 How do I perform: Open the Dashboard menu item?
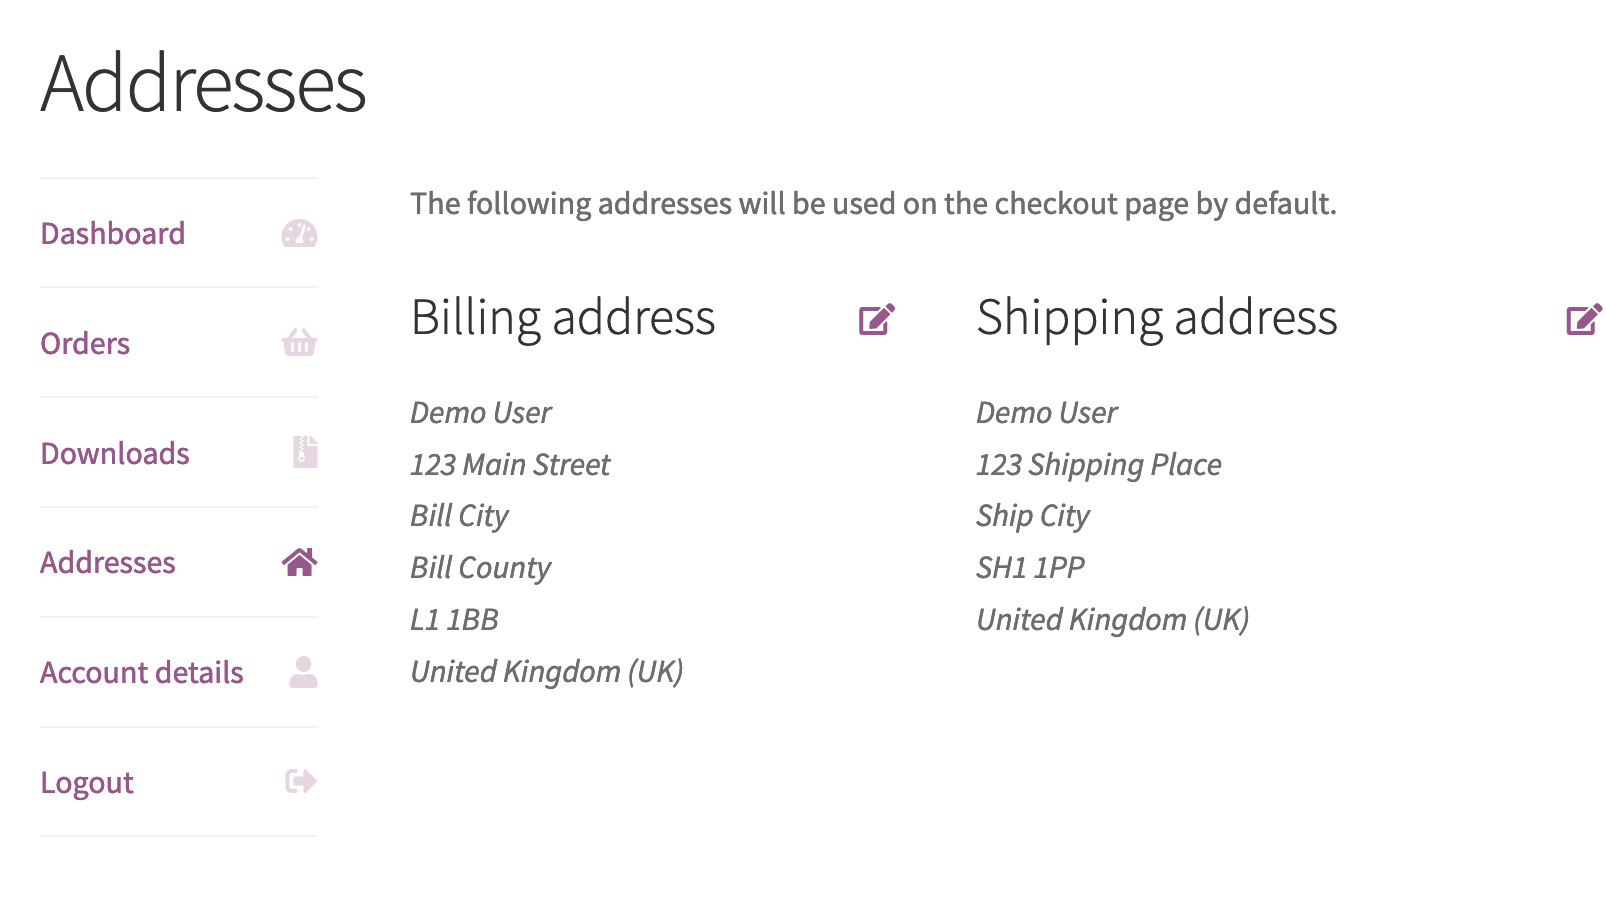point(112,233)
